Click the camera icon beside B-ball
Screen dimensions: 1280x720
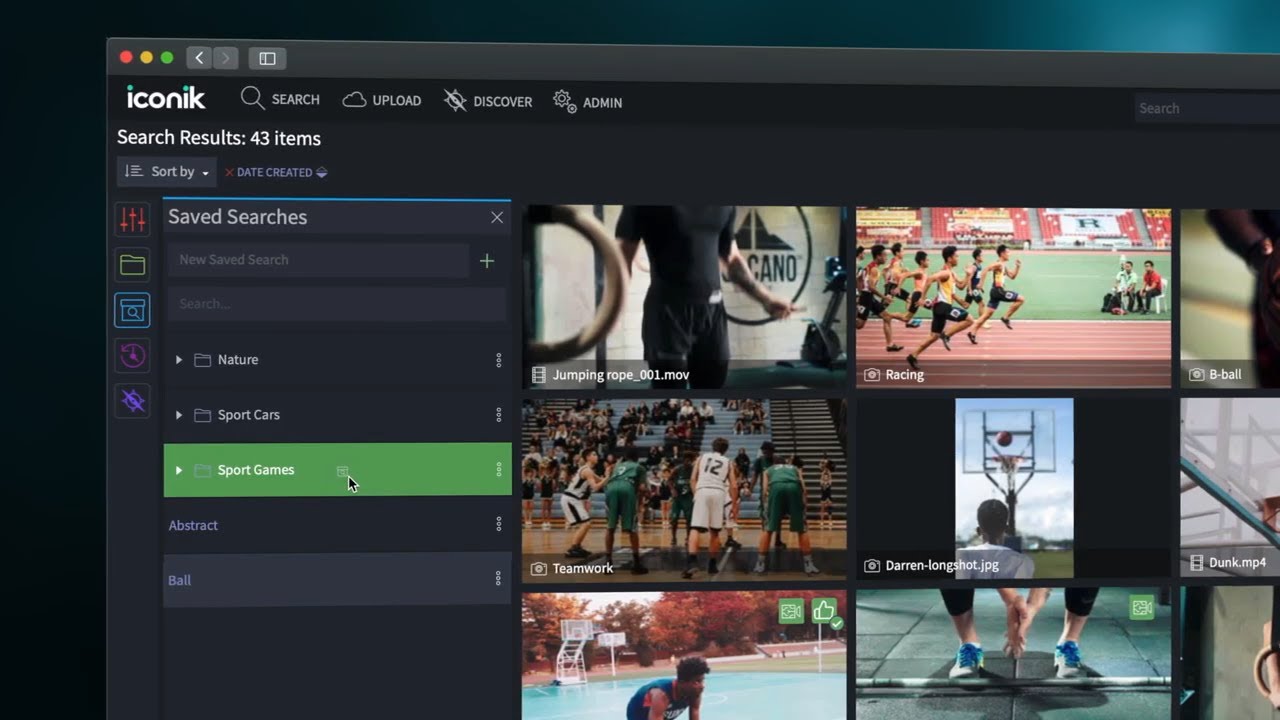click(x=1197, y=375)
